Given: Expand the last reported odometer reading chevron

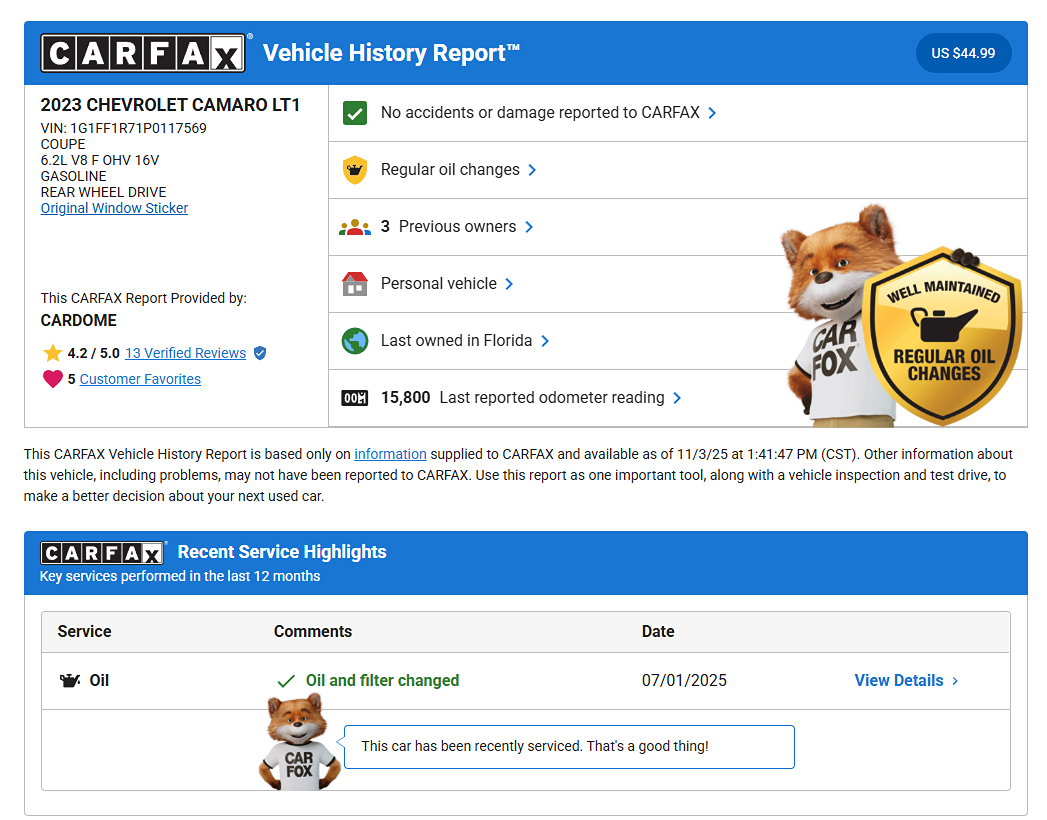Looking at the screenshot, I should 677,398.
